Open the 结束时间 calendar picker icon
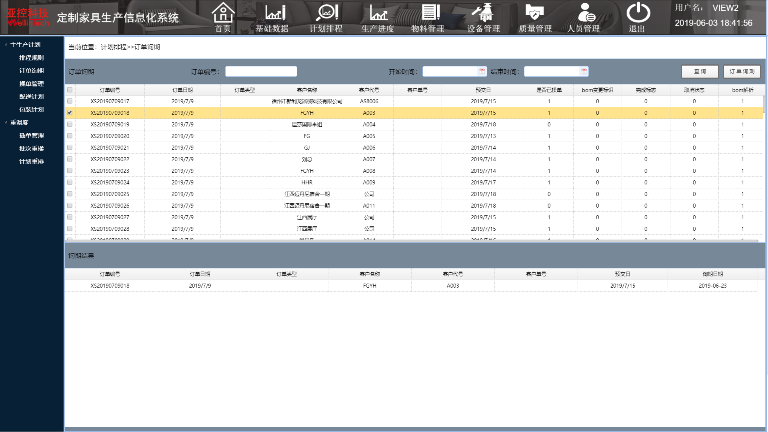768x432 pixels. pyautogui.click(x=584, y=71)
